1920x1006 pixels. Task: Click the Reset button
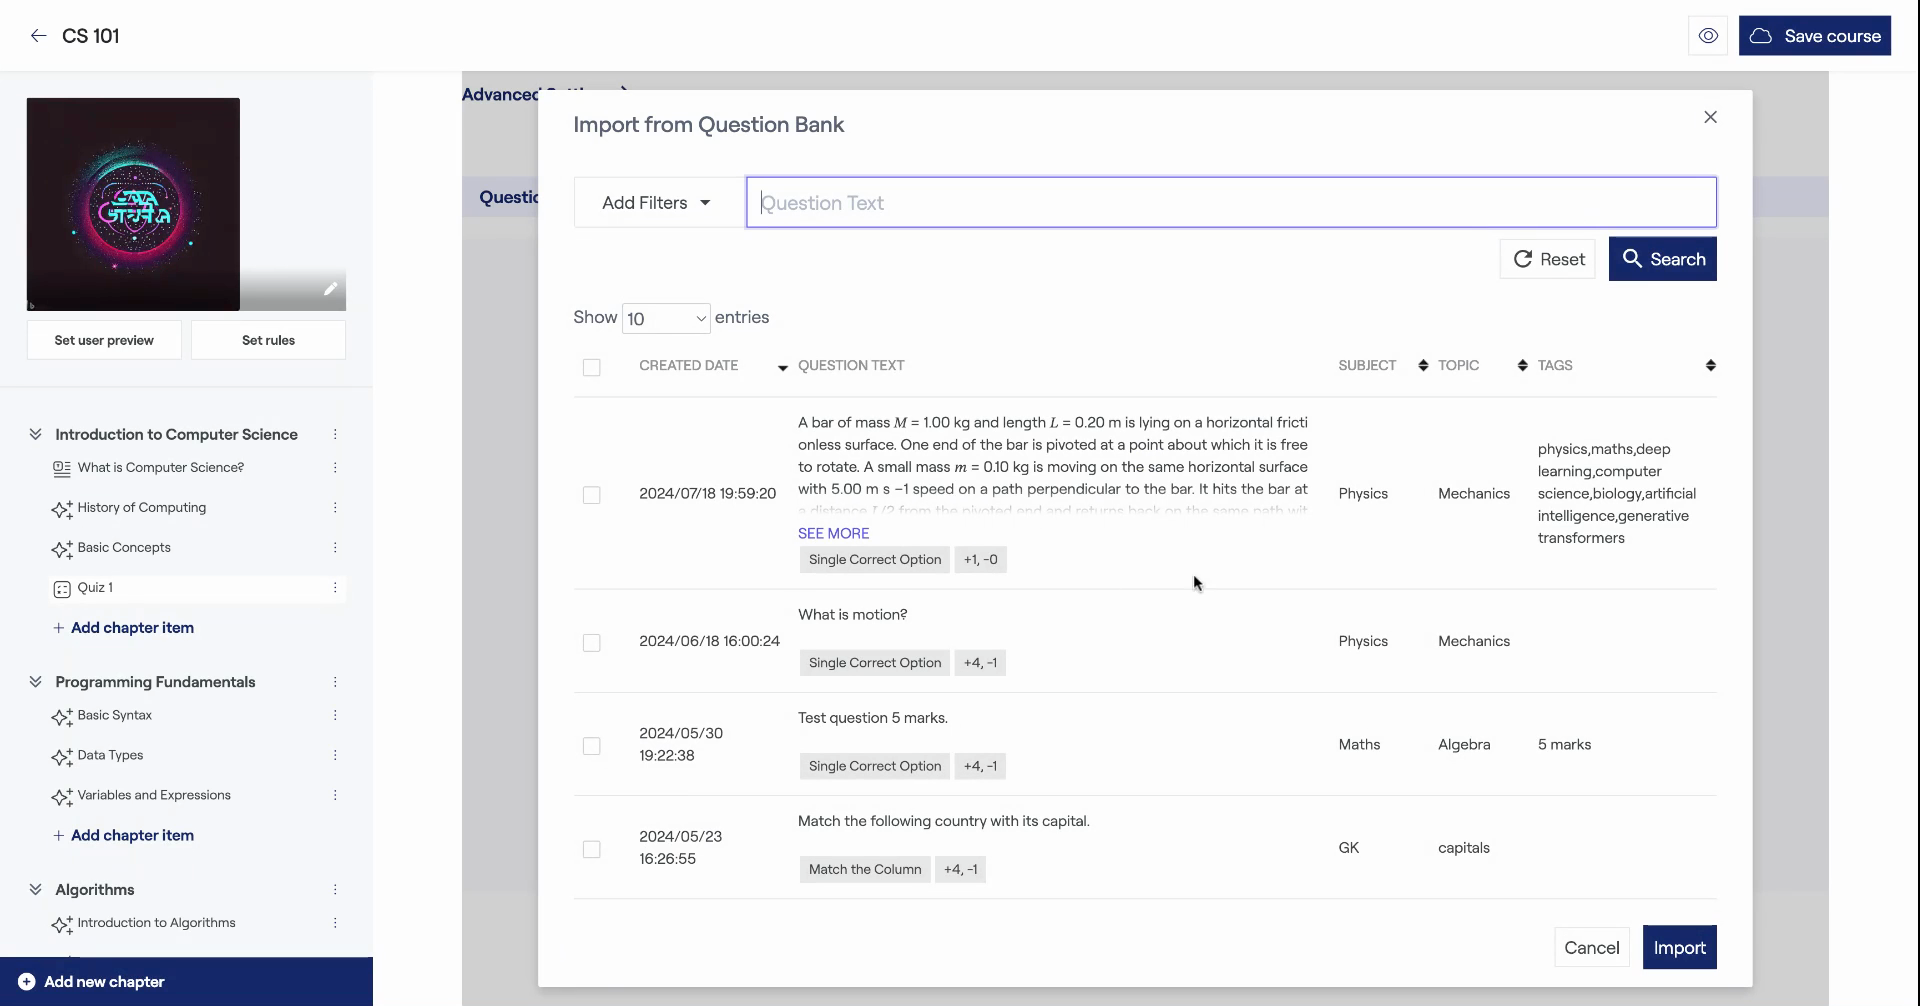(x=1547, y=259)
